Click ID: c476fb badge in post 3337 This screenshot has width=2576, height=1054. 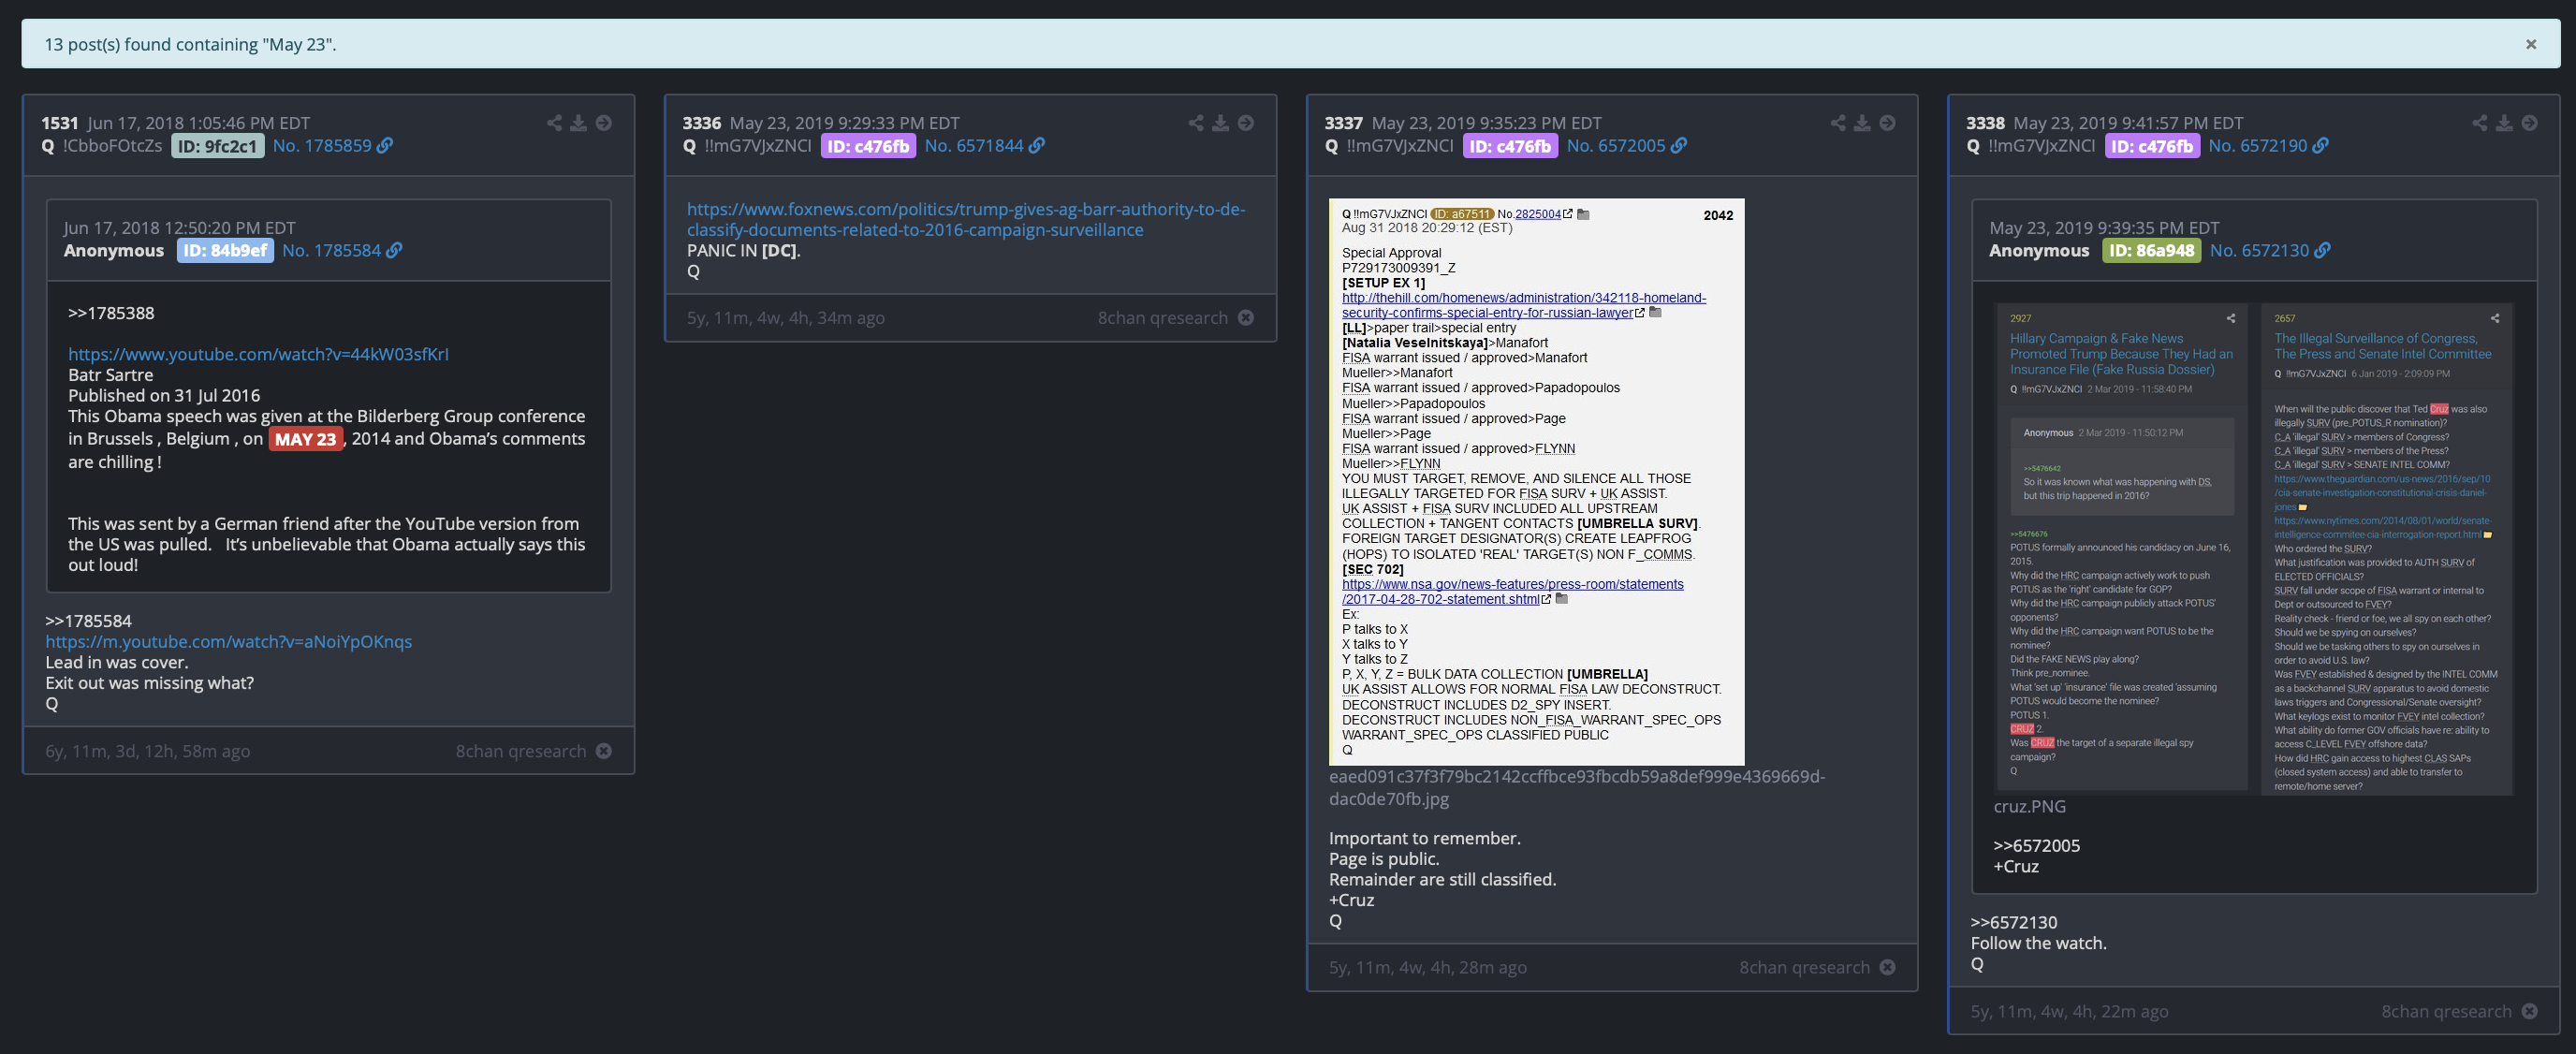(1510, 146)
